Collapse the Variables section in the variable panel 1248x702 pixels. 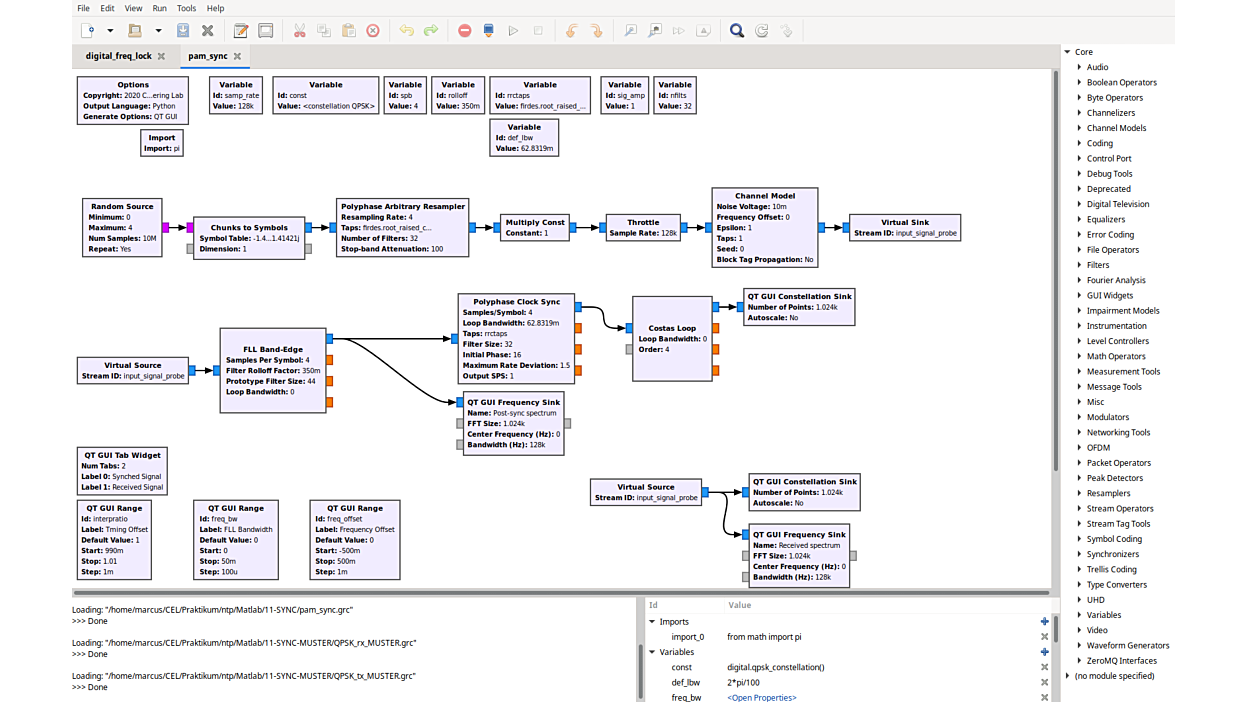(x=653, y=652)
